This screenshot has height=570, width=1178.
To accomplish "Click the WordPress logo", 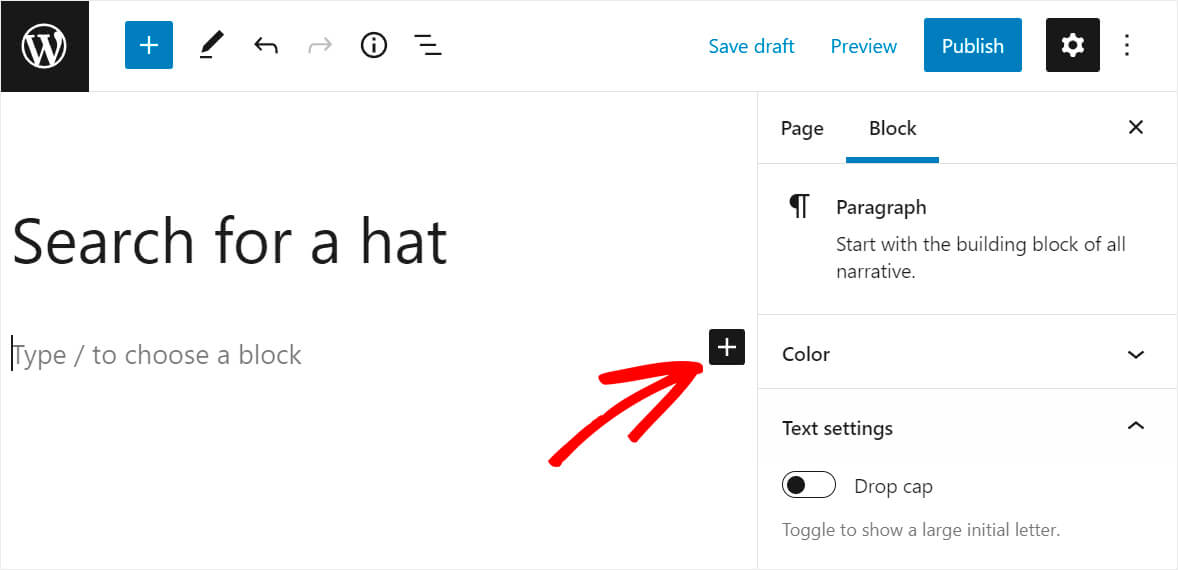I will (44, 46).
